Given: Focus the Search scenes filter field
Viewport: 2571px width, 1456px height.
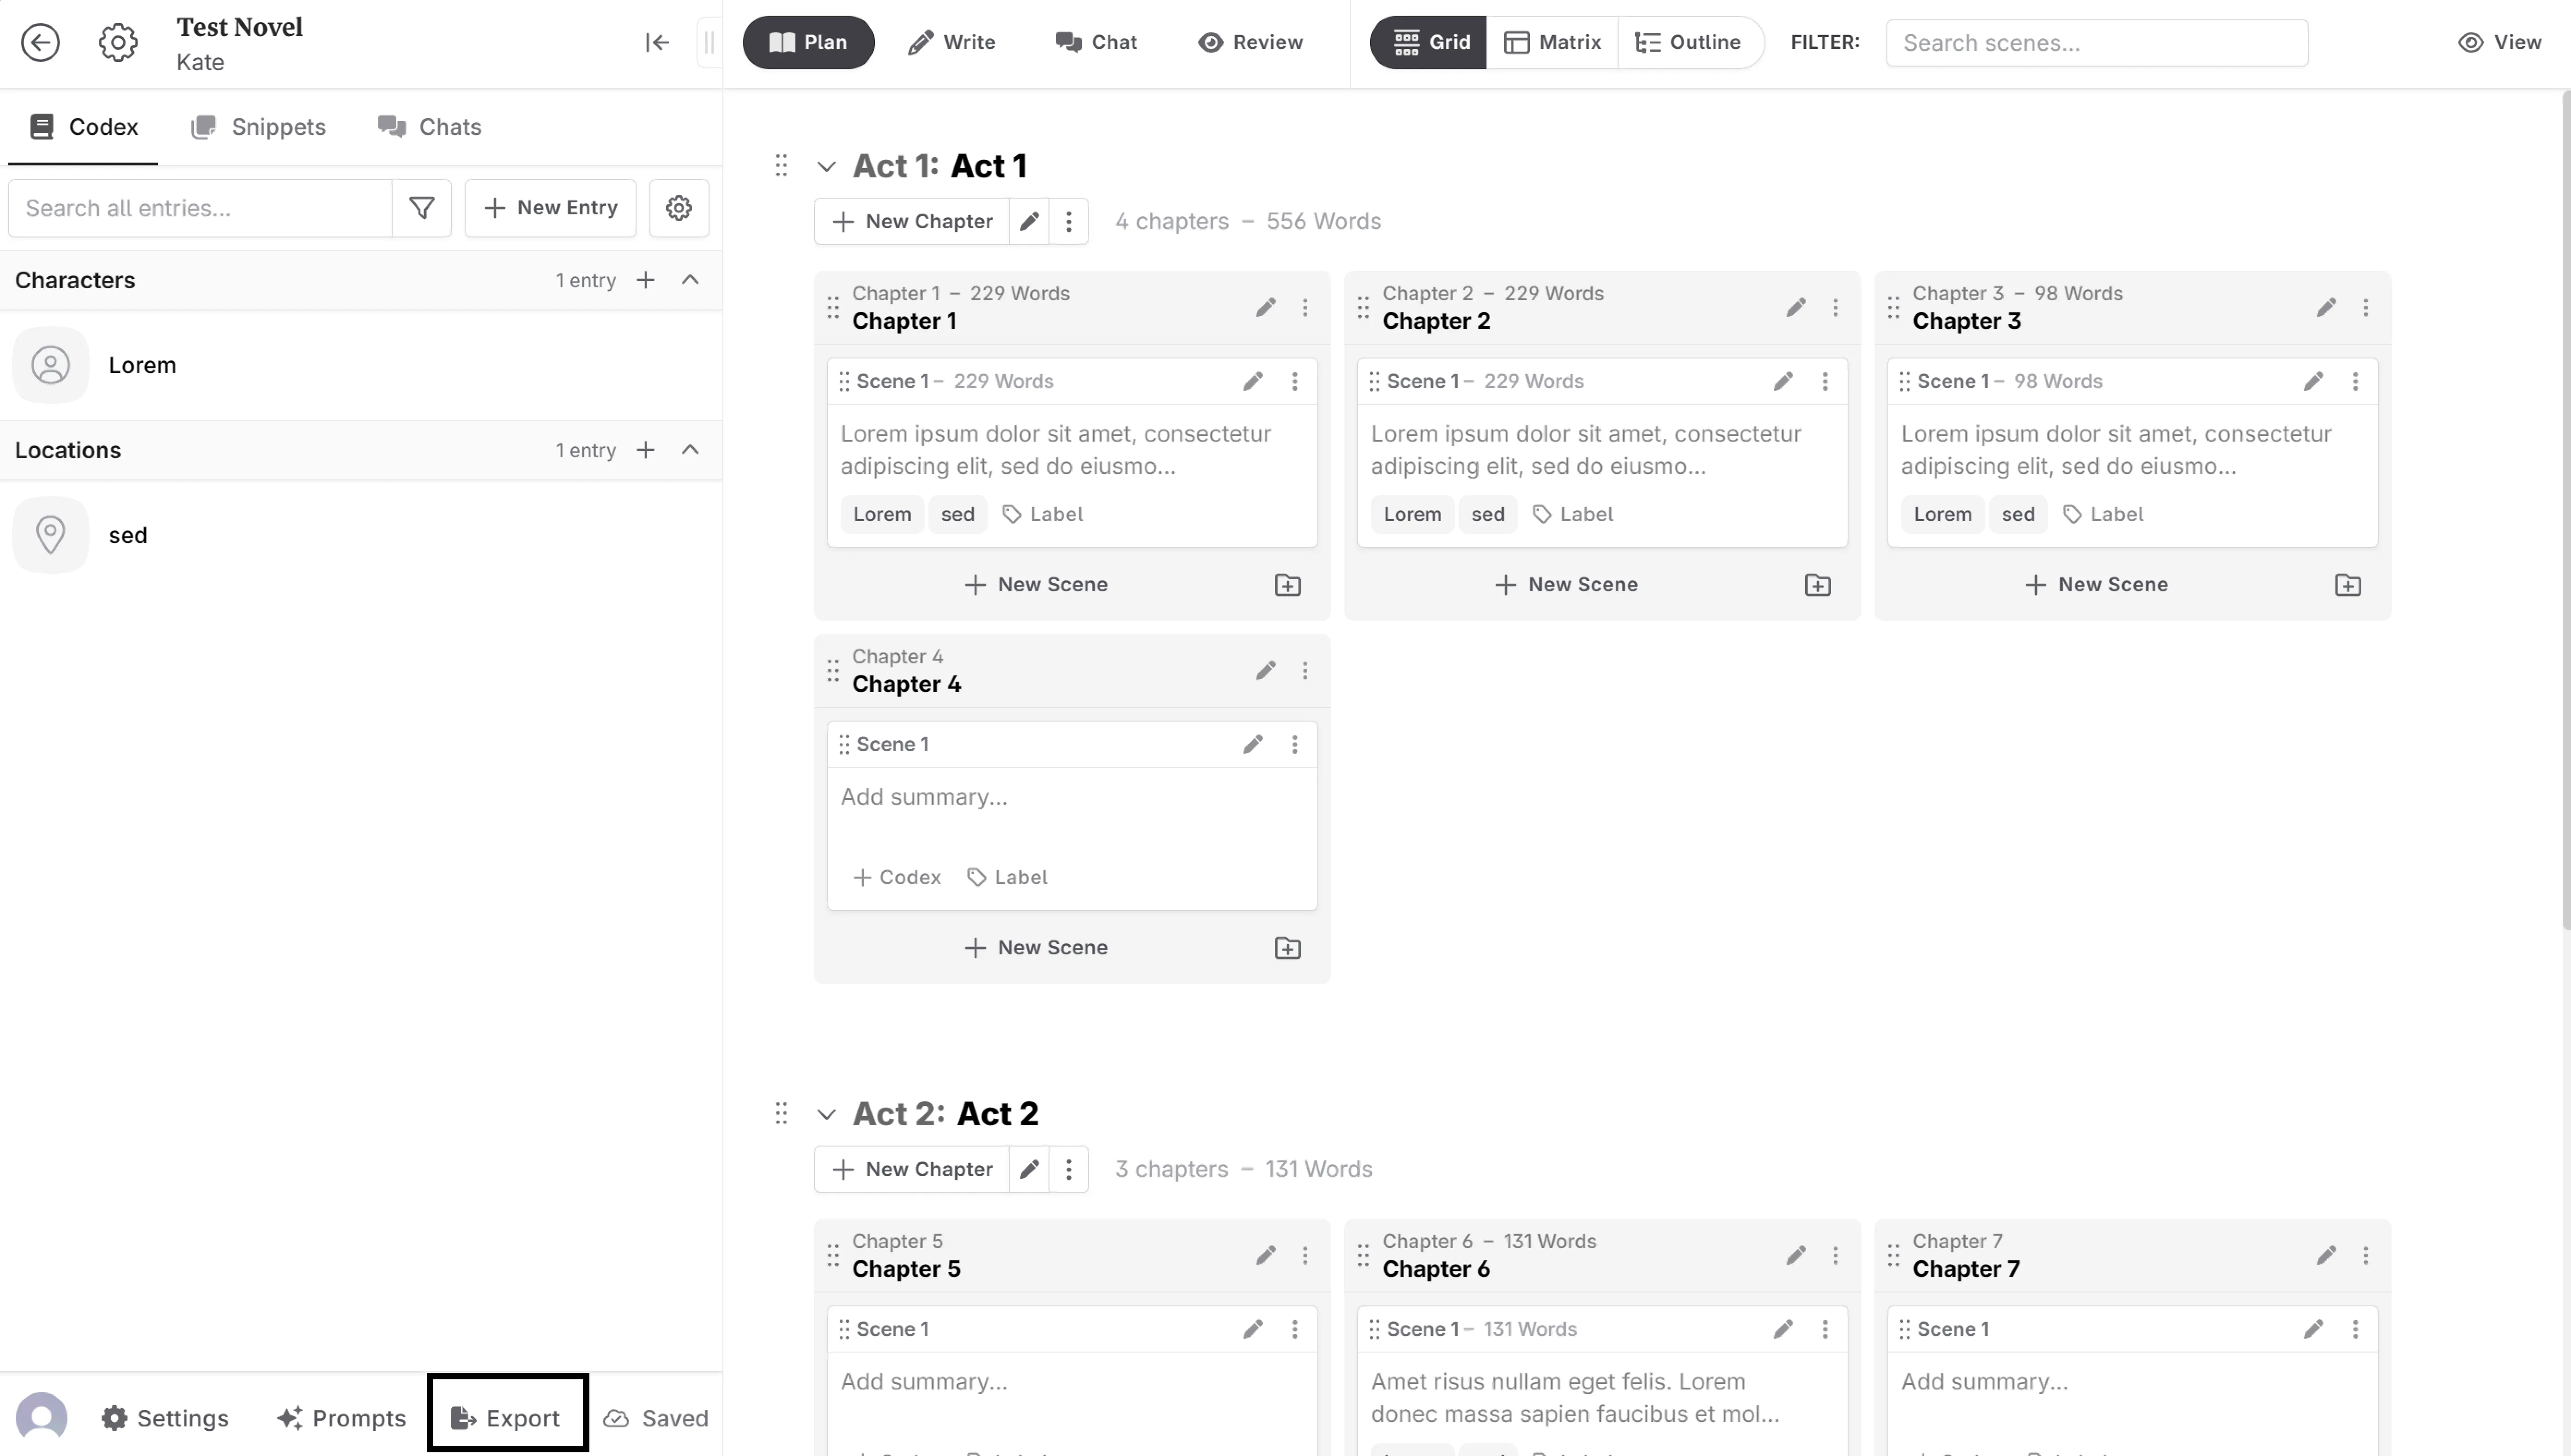Looking at the screenshot, I should 2096,42.
